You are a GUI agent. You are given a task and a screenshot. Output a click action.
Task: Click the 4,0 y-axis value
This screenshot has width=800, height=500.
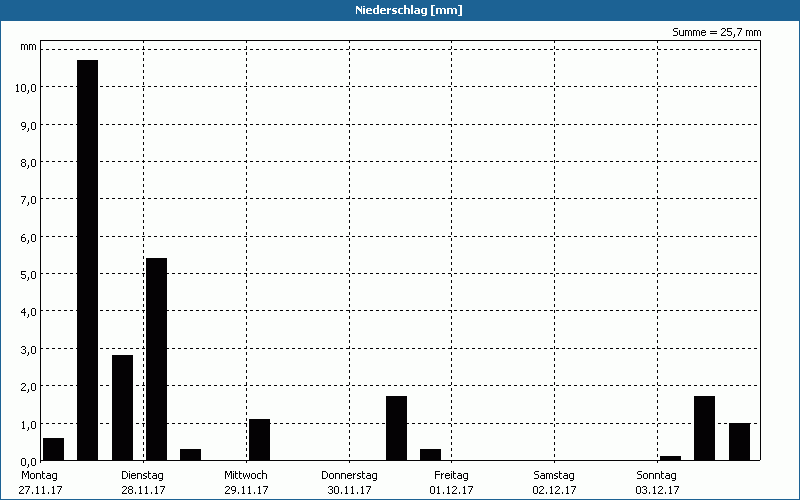(28, 312)
